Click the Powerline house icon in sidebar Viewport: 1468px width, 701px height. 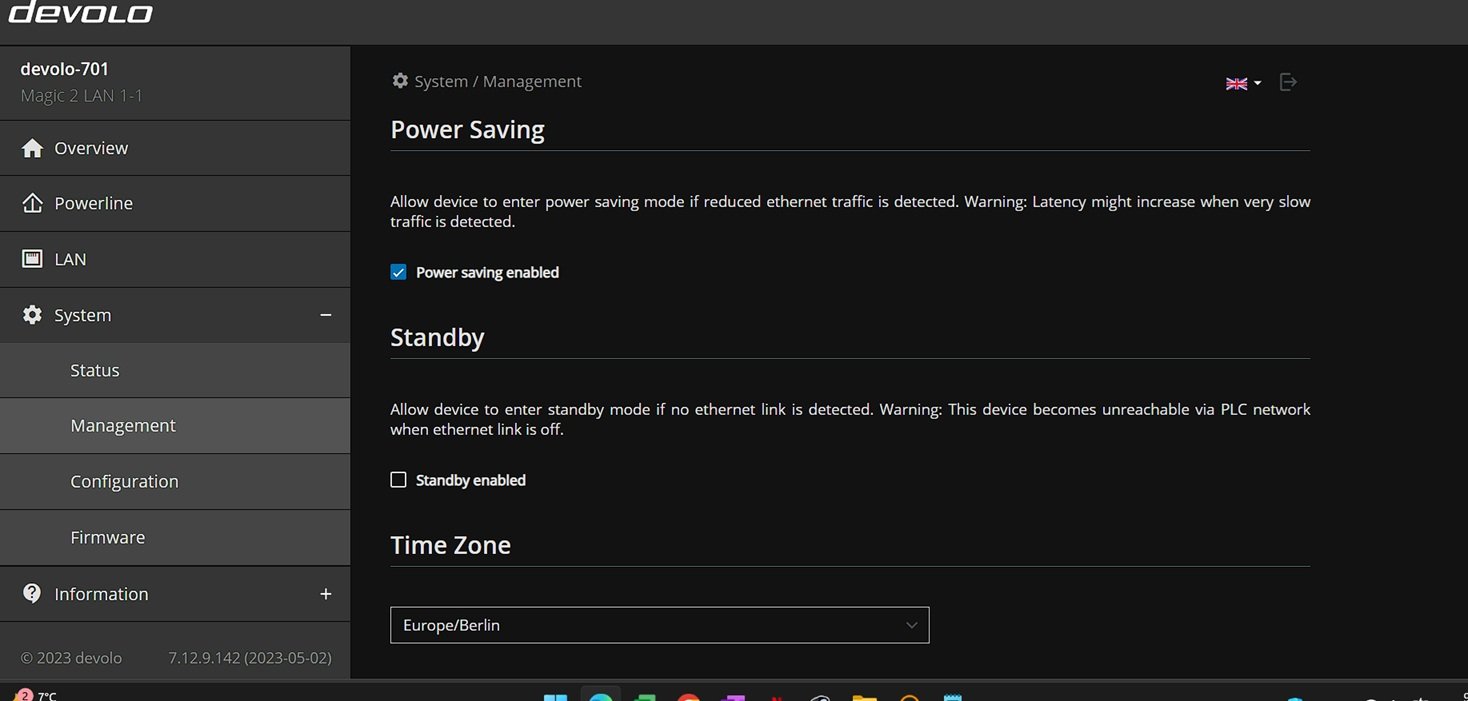click(x=32, y=203)
